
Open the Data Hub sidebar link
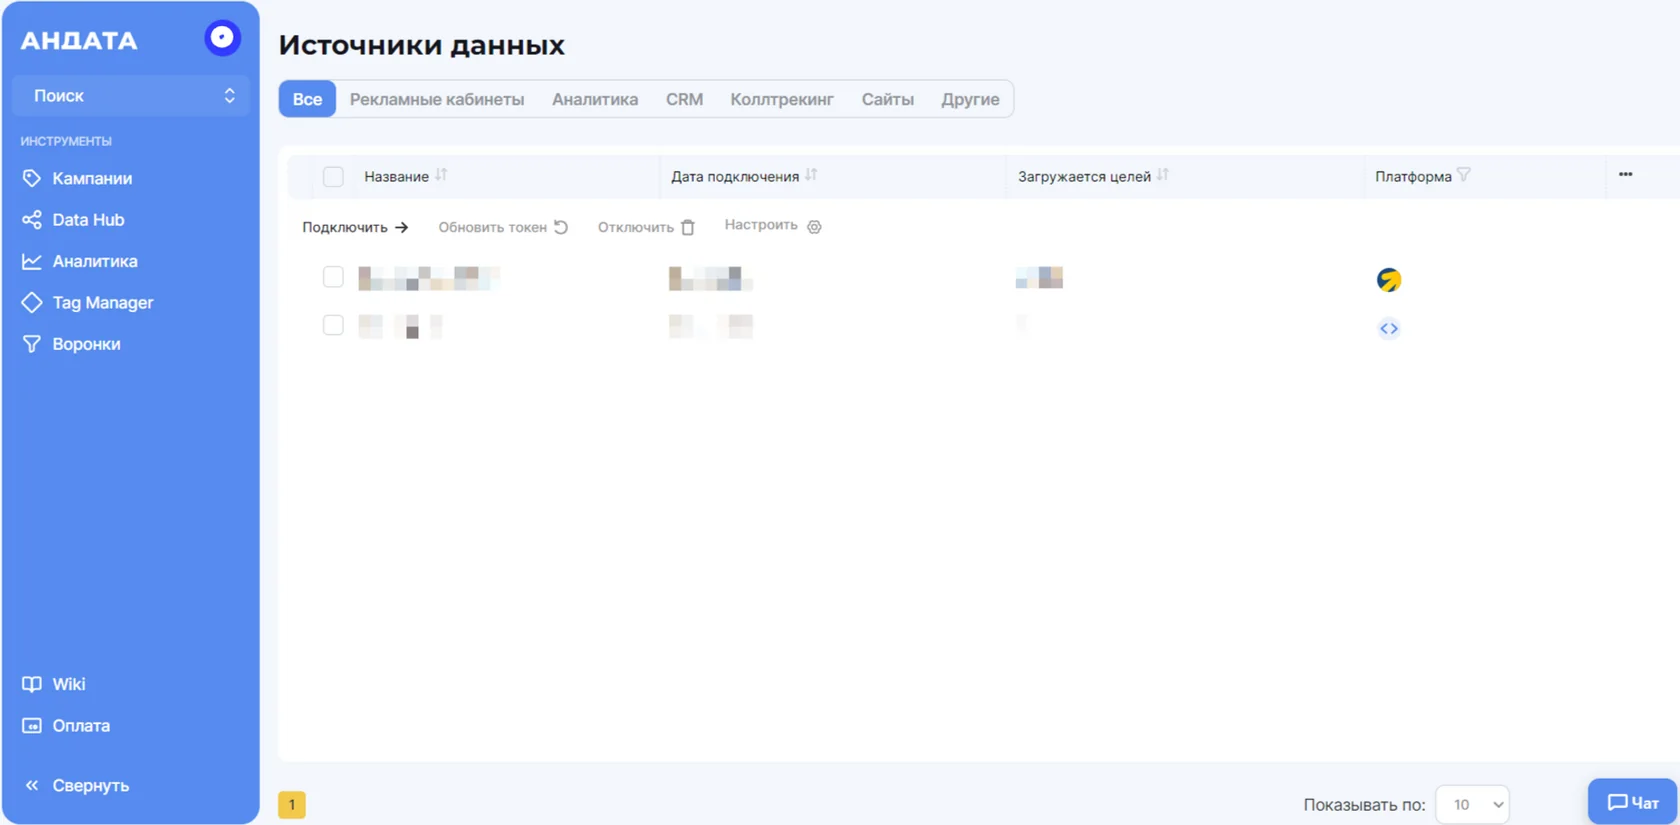click(88, 220)
